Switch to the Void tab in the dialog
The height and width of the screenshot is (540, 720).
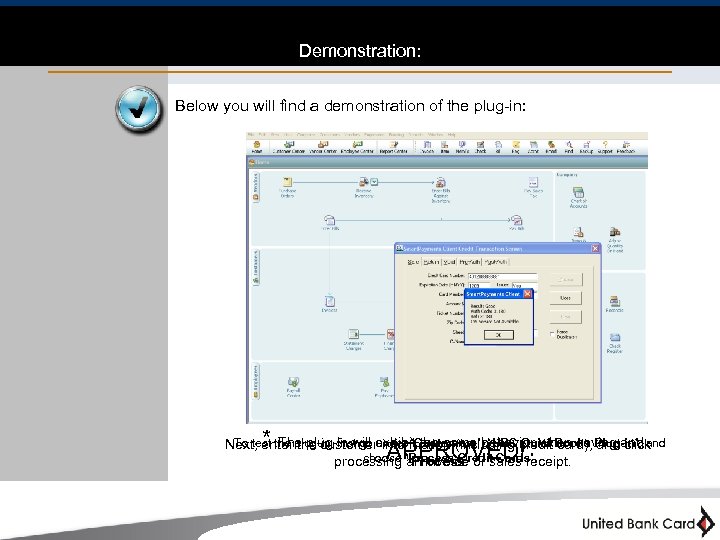pyautogui.click(x=449, y=262)
